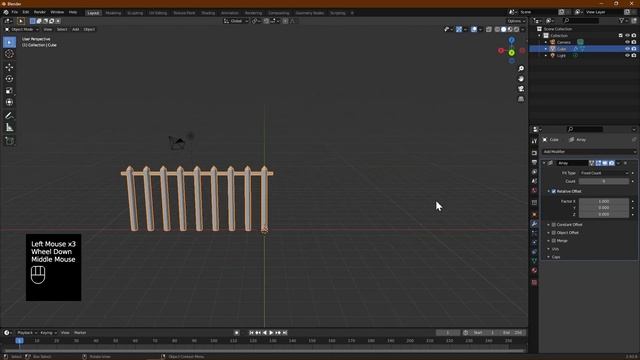Open the Keying dropdown in timeline

48,333
